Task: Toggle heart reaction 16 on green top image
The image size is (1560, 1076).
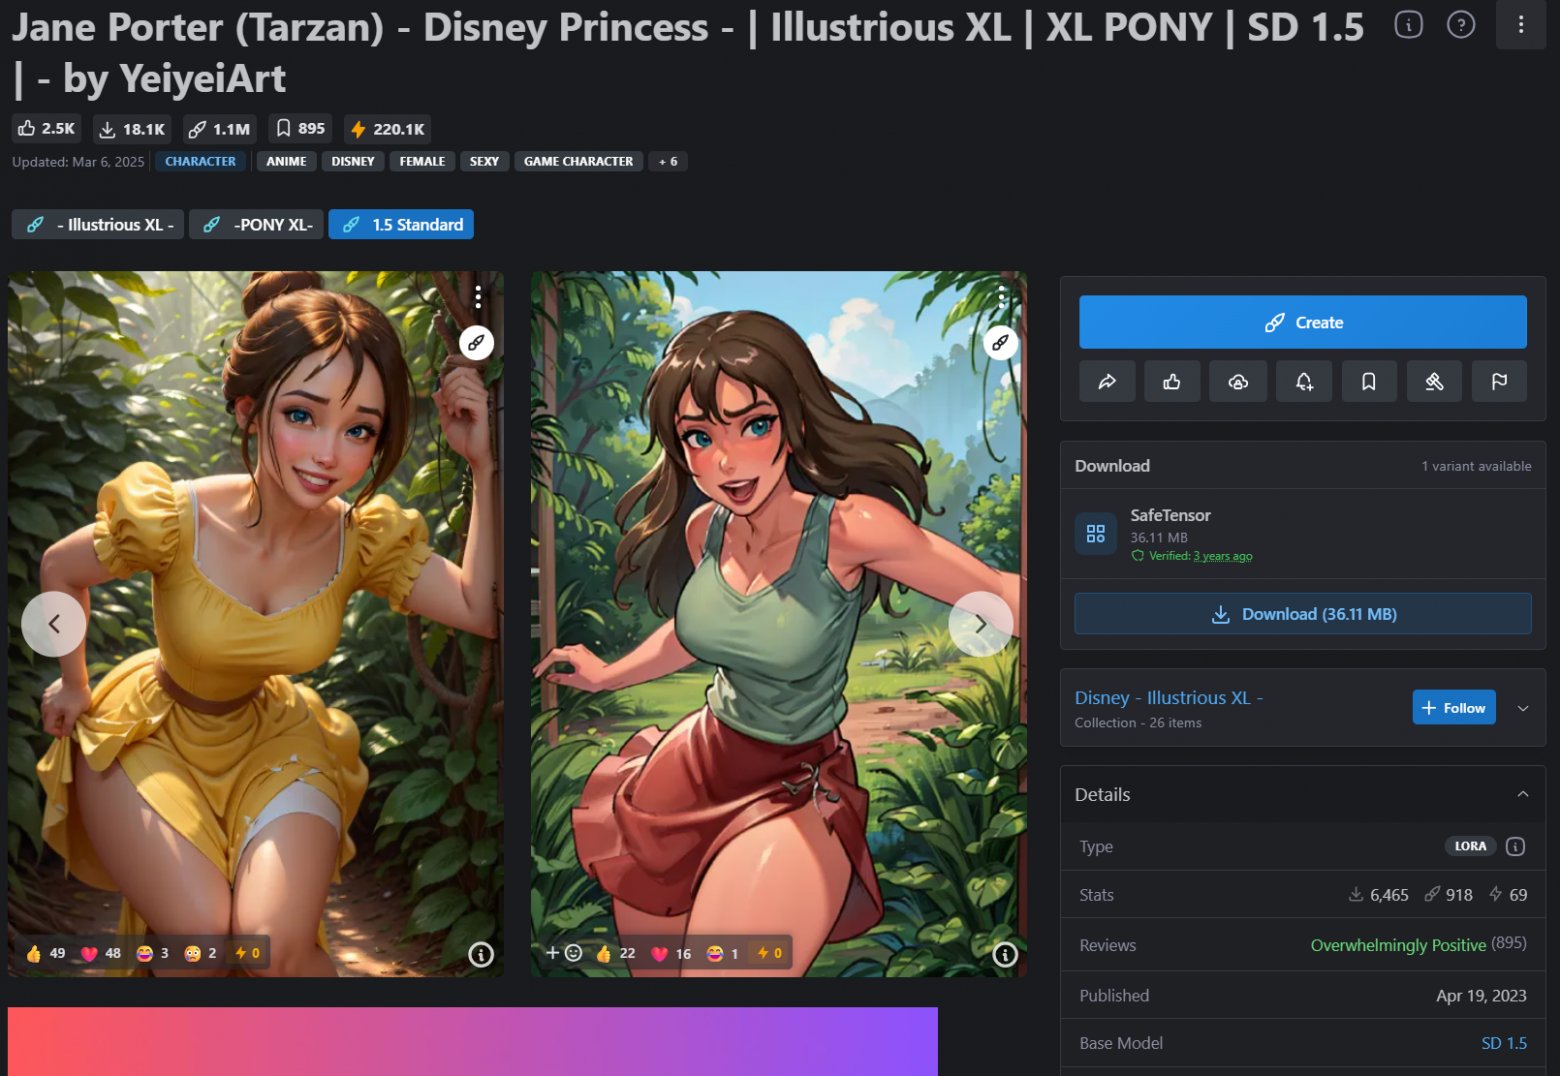Action: point(671,953)
